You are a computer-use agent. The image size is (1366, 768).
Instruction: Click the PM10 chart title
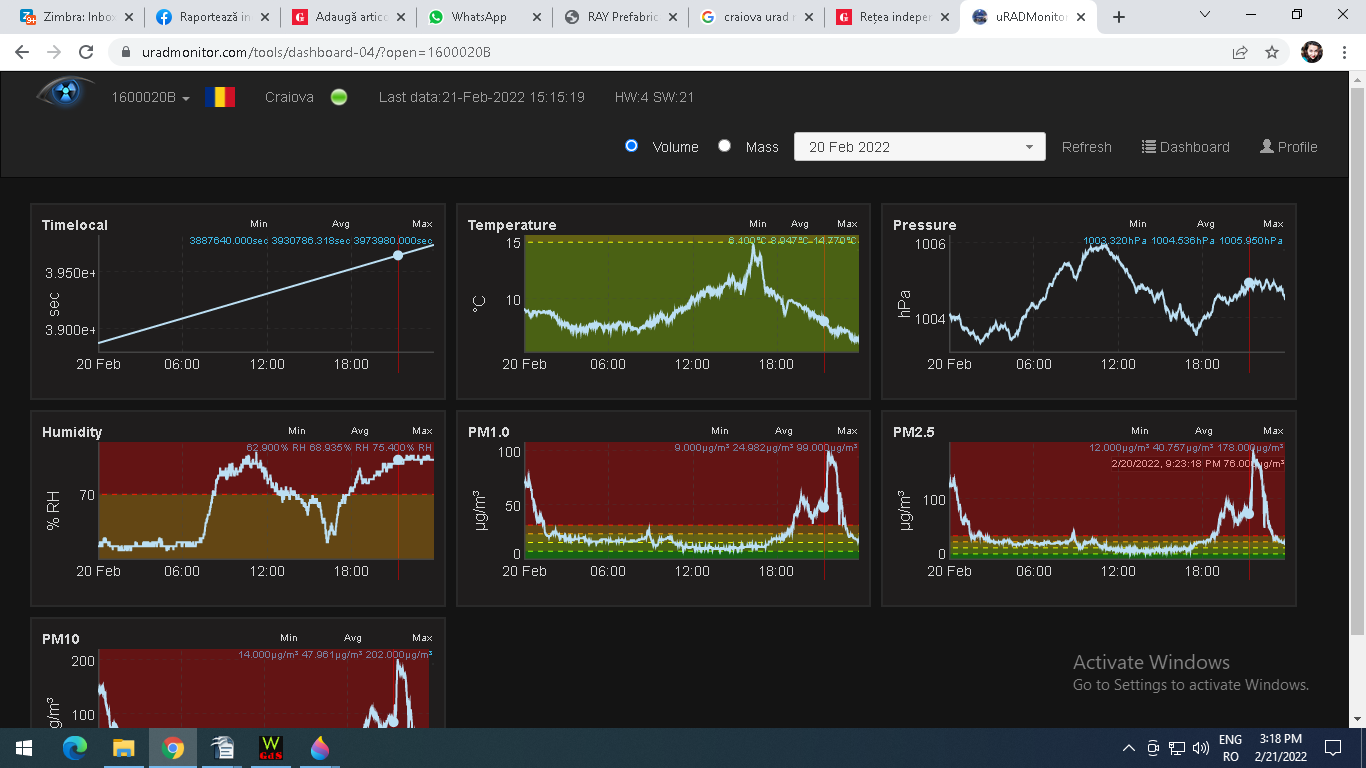(x=61, y=639)
